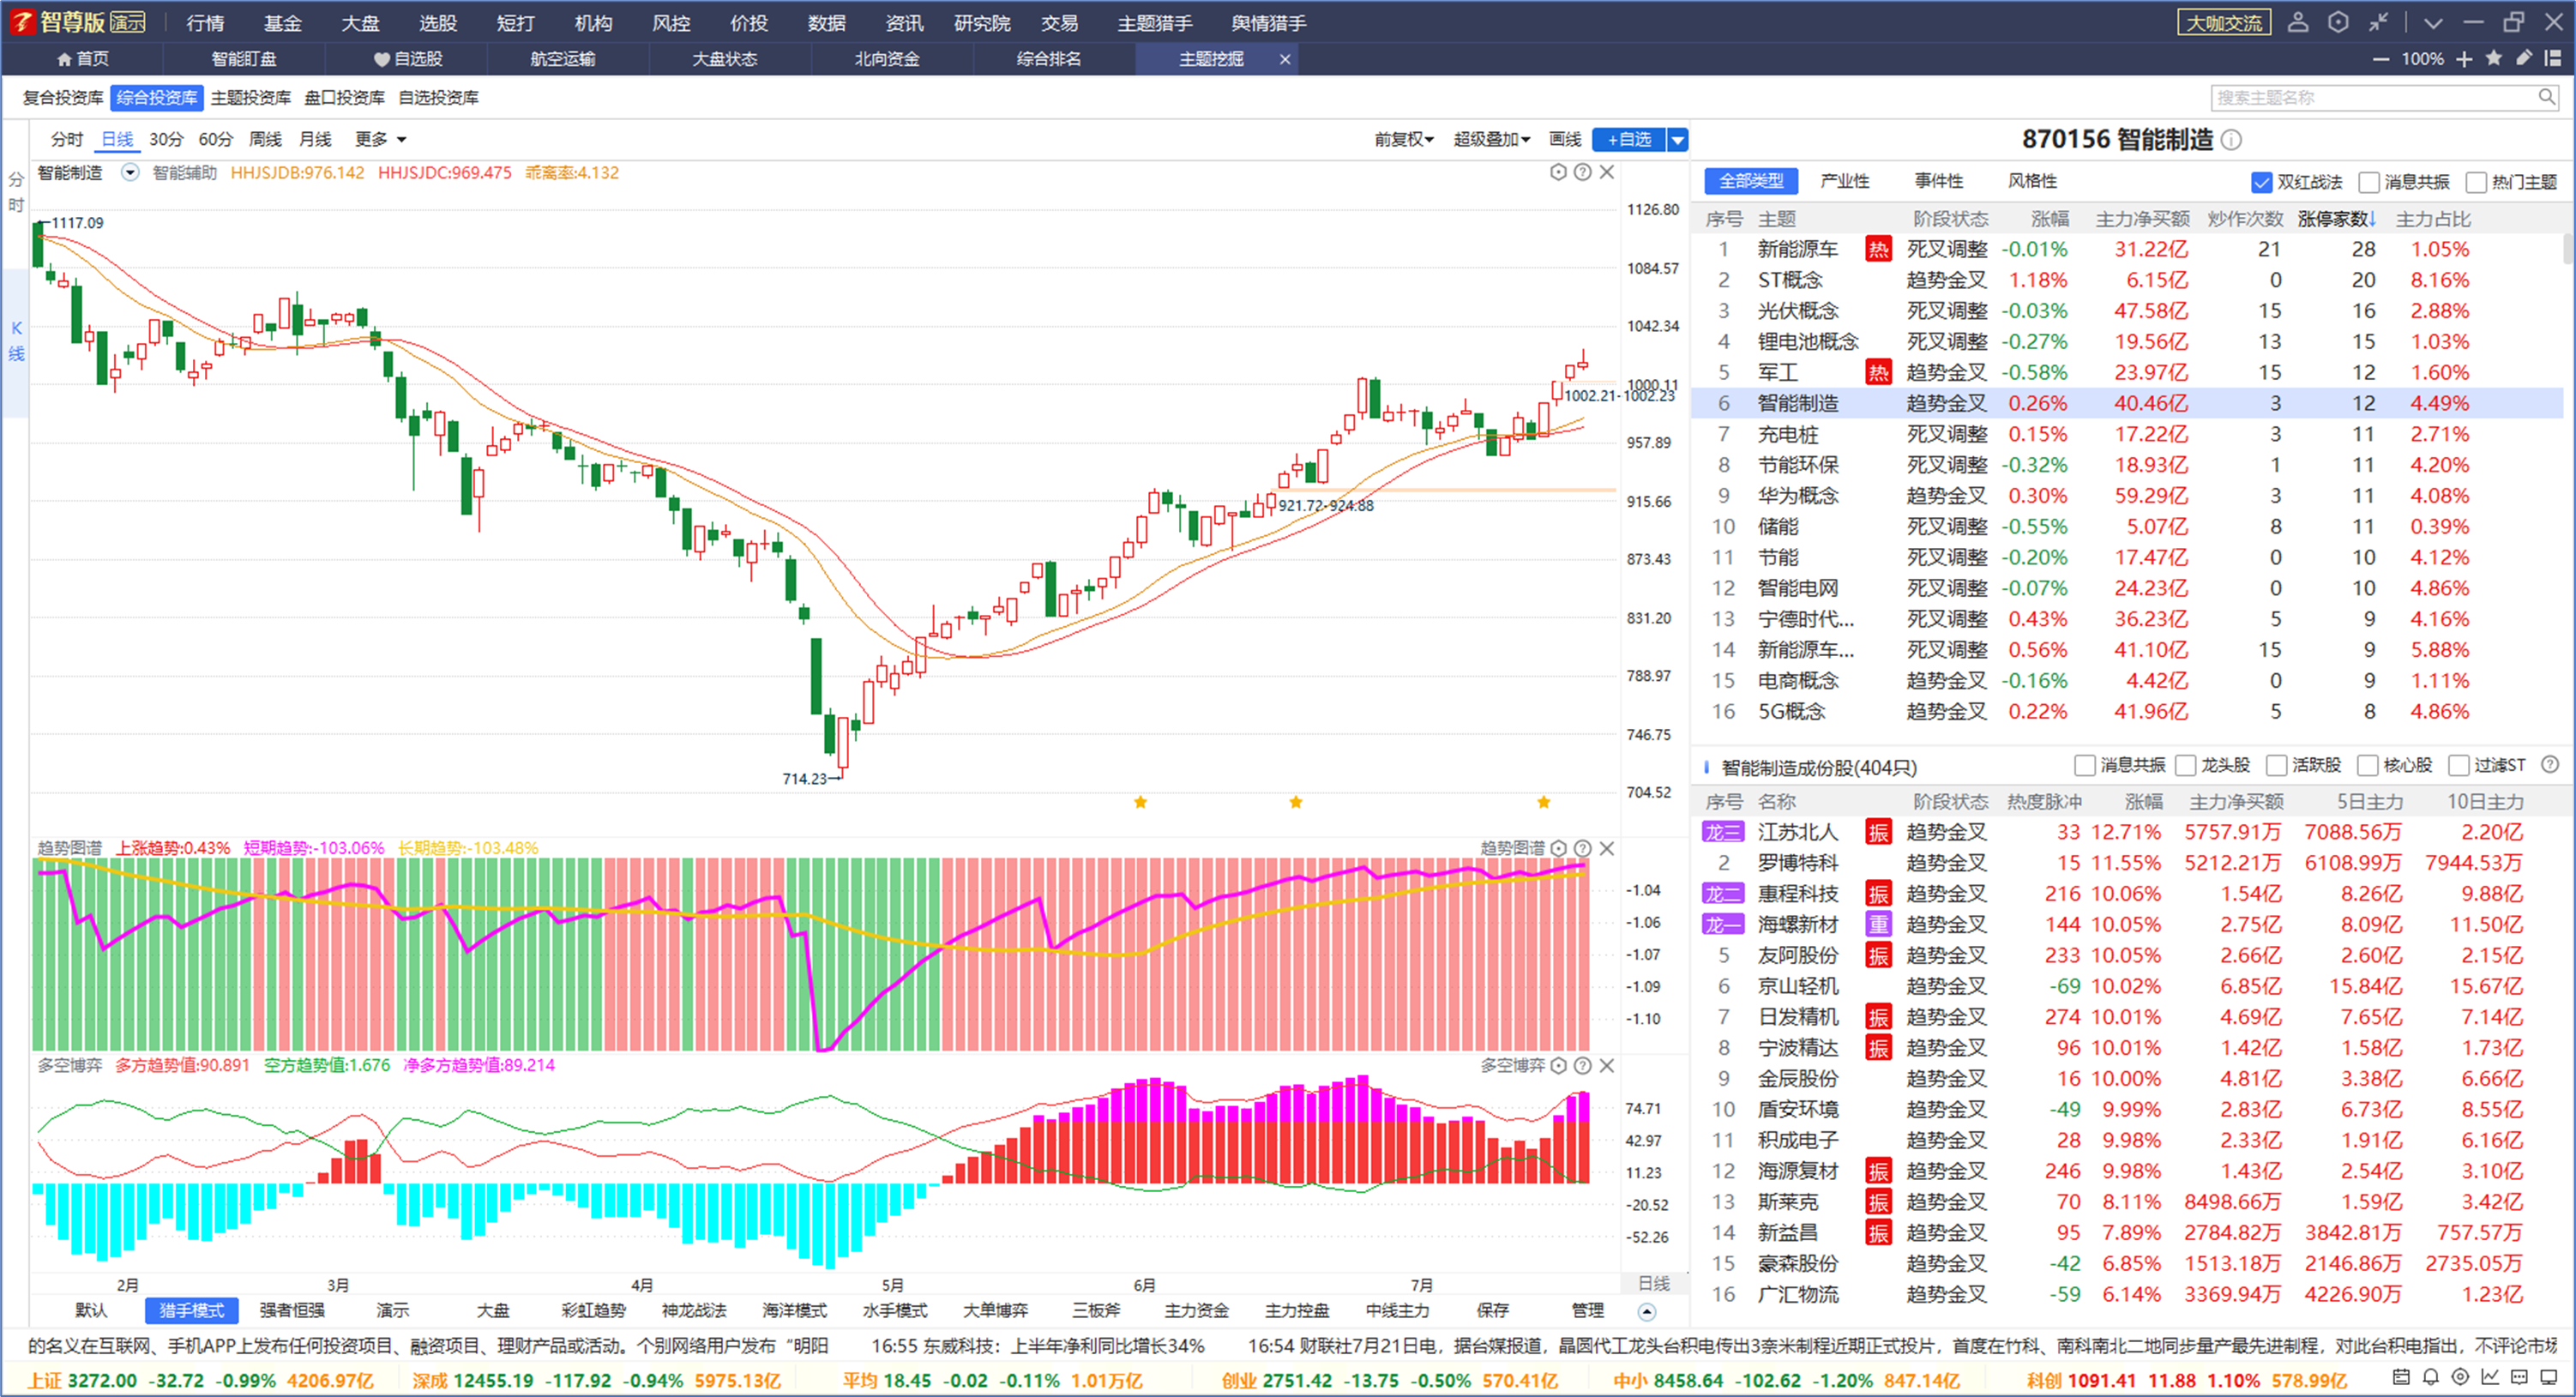
Task: Open the 超级叠加 dropdown
Action: tap(1491, 140)
